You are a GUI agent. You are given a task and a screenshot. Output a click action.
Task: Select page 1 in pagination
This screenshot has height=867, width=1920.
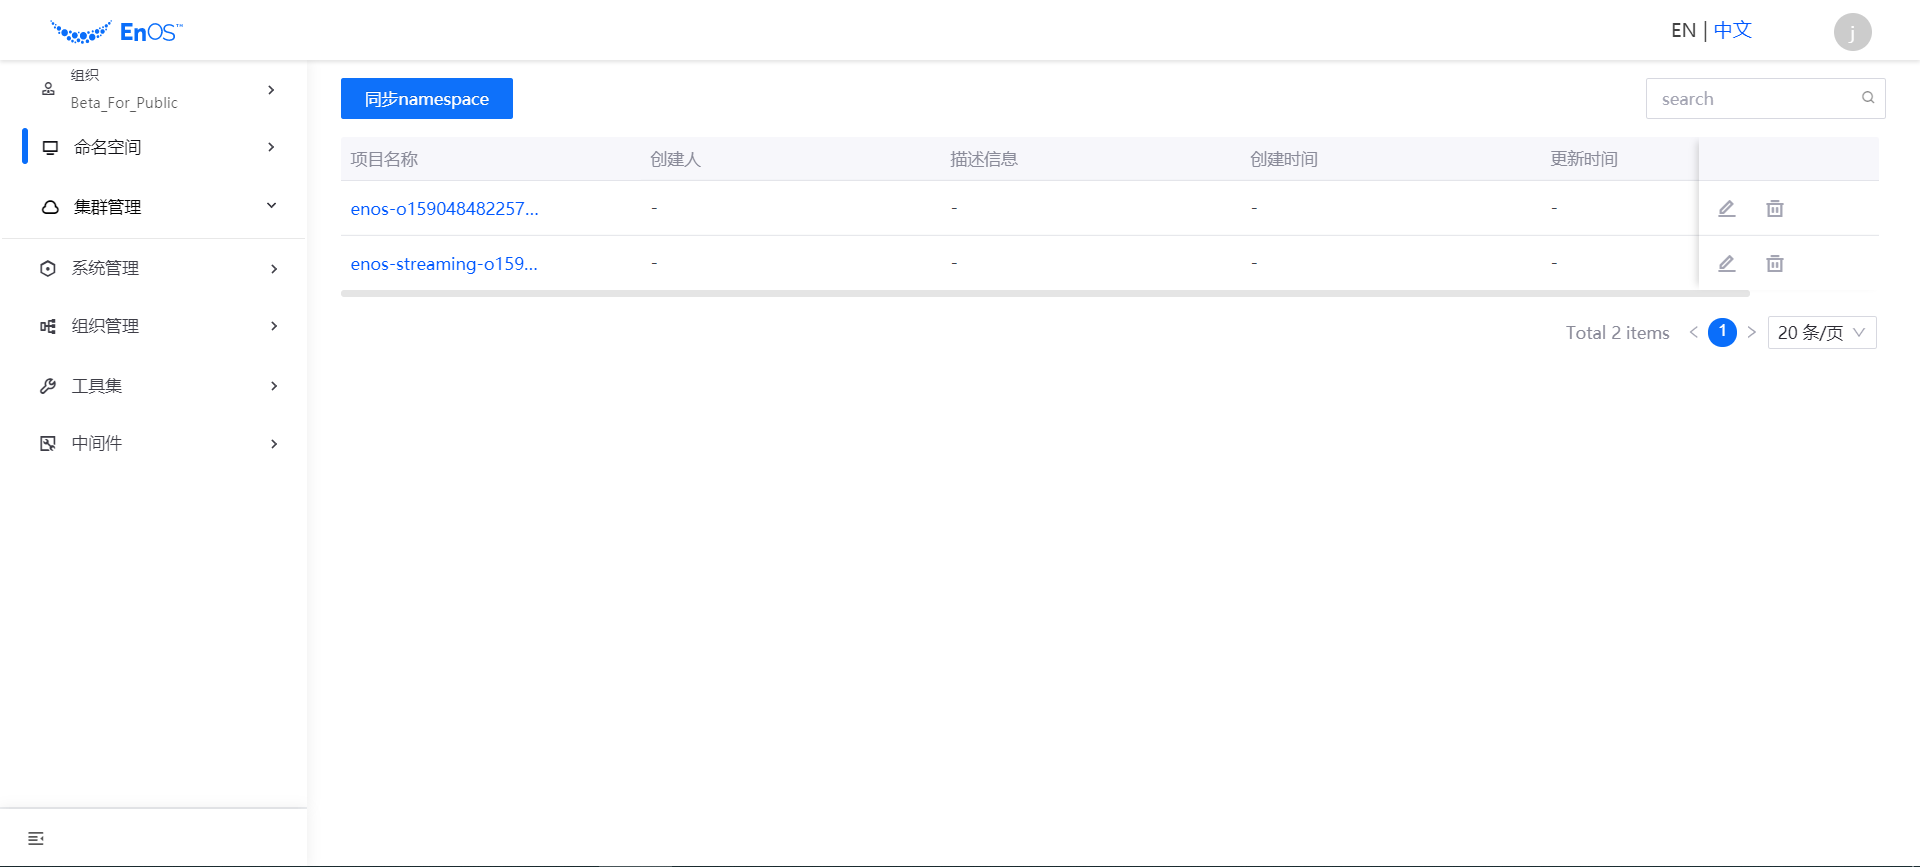point(1722,332)
